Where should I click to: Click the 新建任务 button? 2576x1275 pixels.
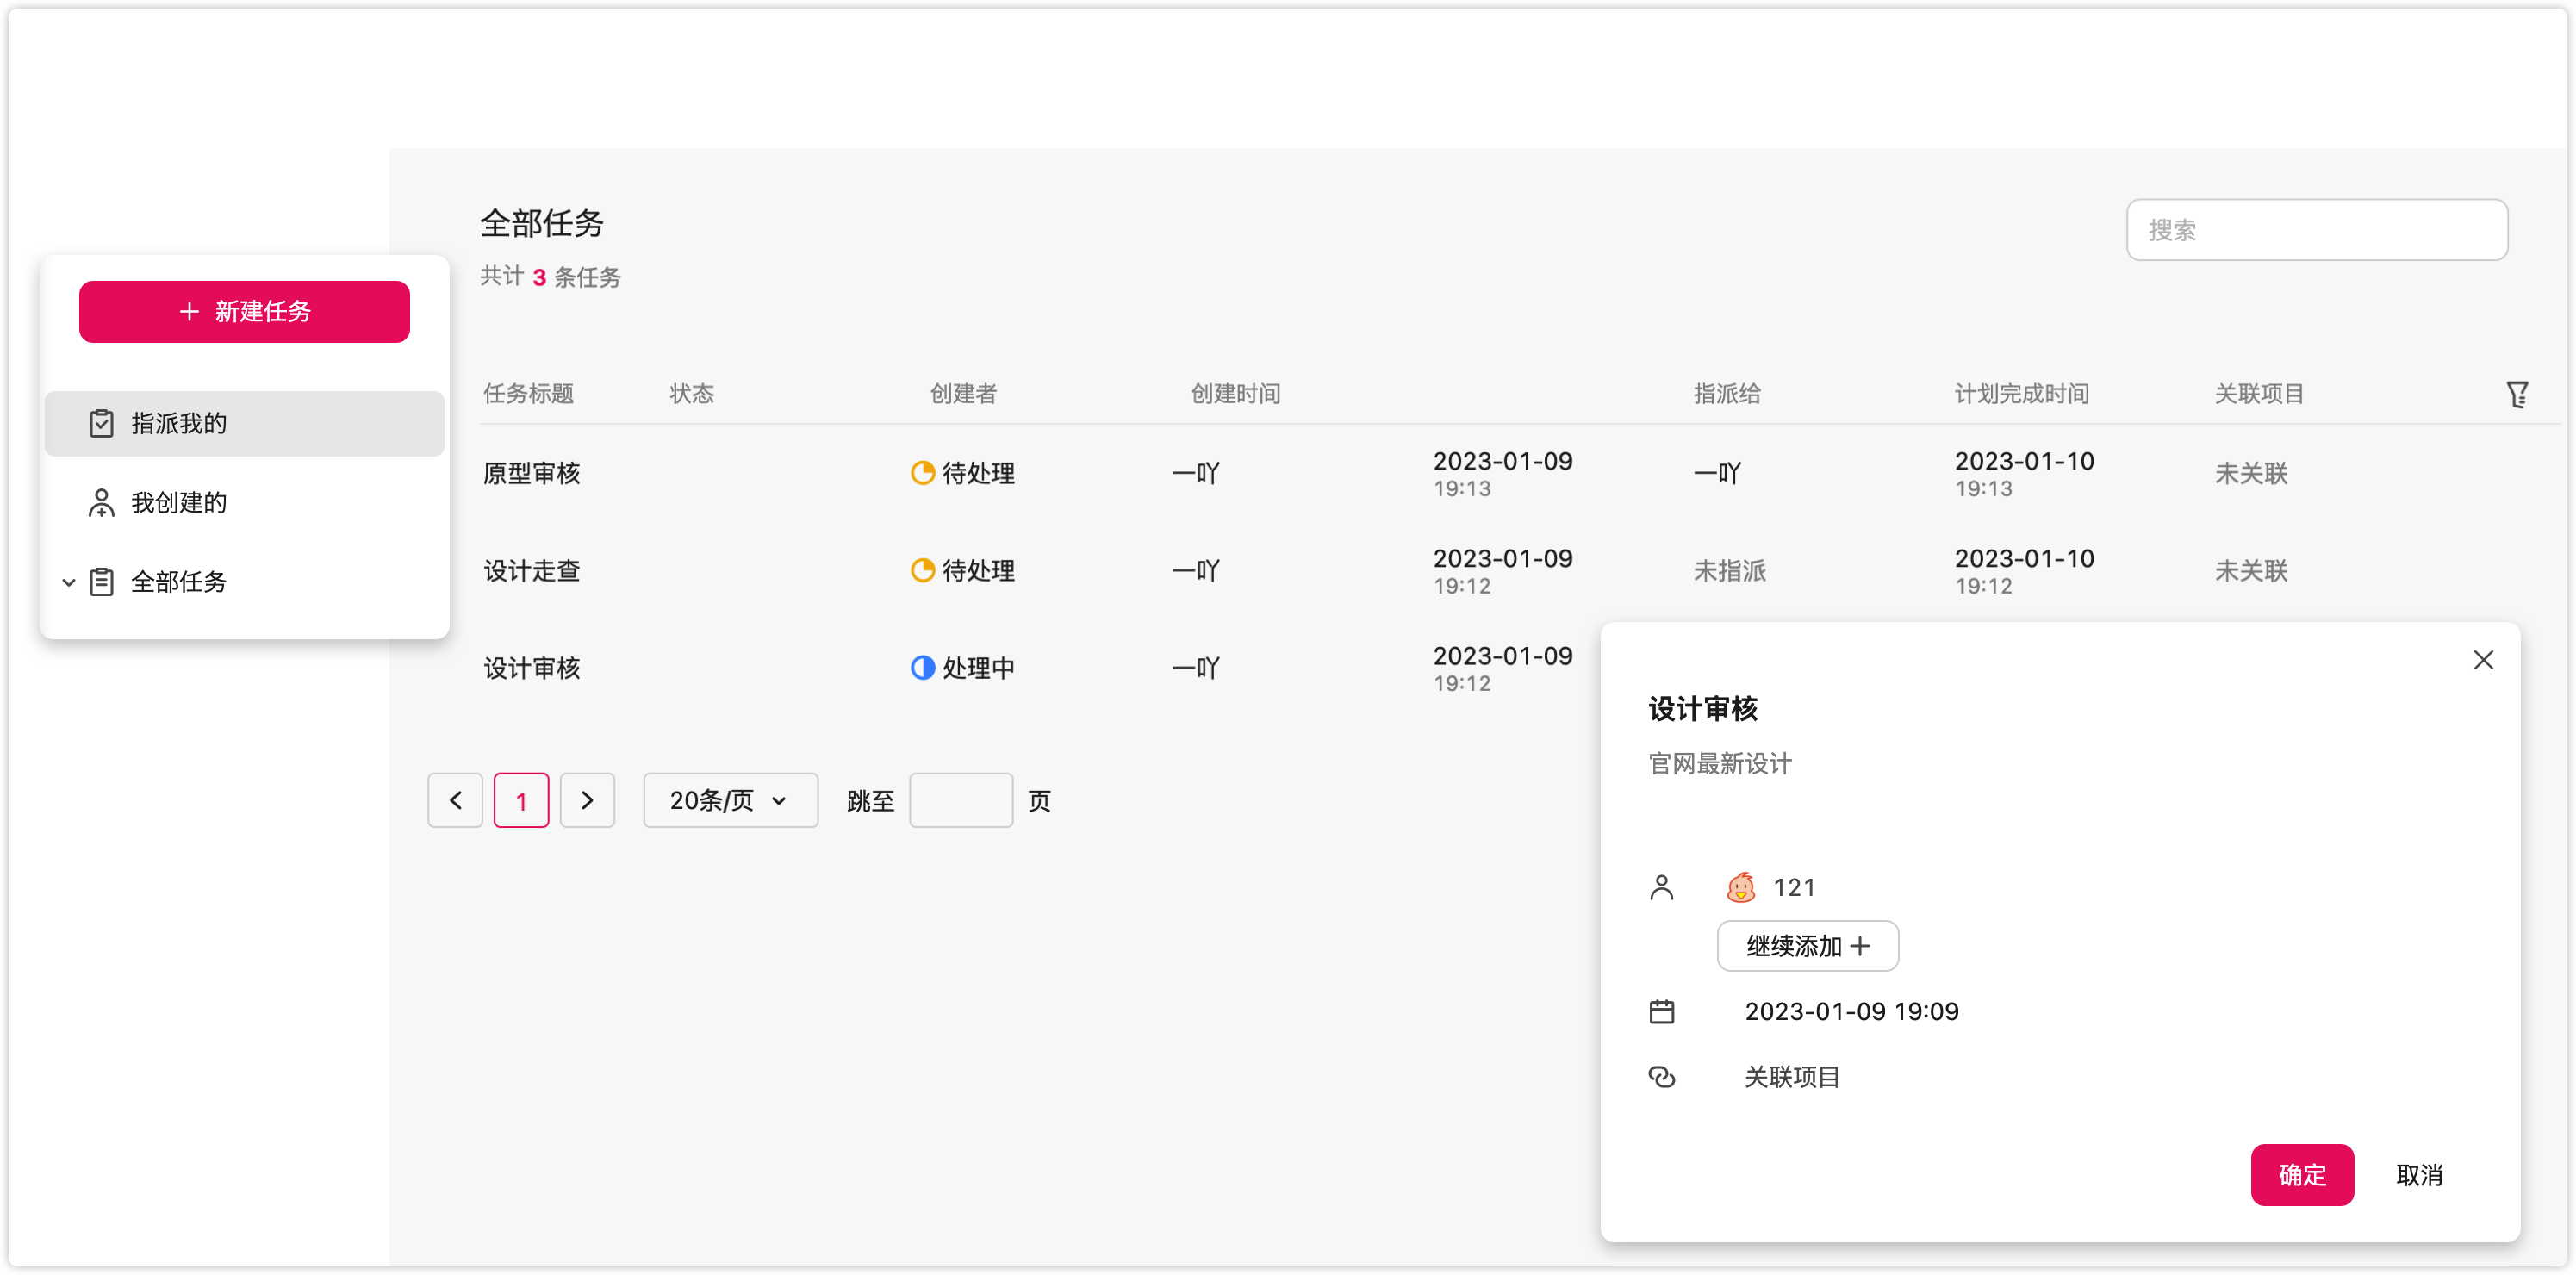244,312
